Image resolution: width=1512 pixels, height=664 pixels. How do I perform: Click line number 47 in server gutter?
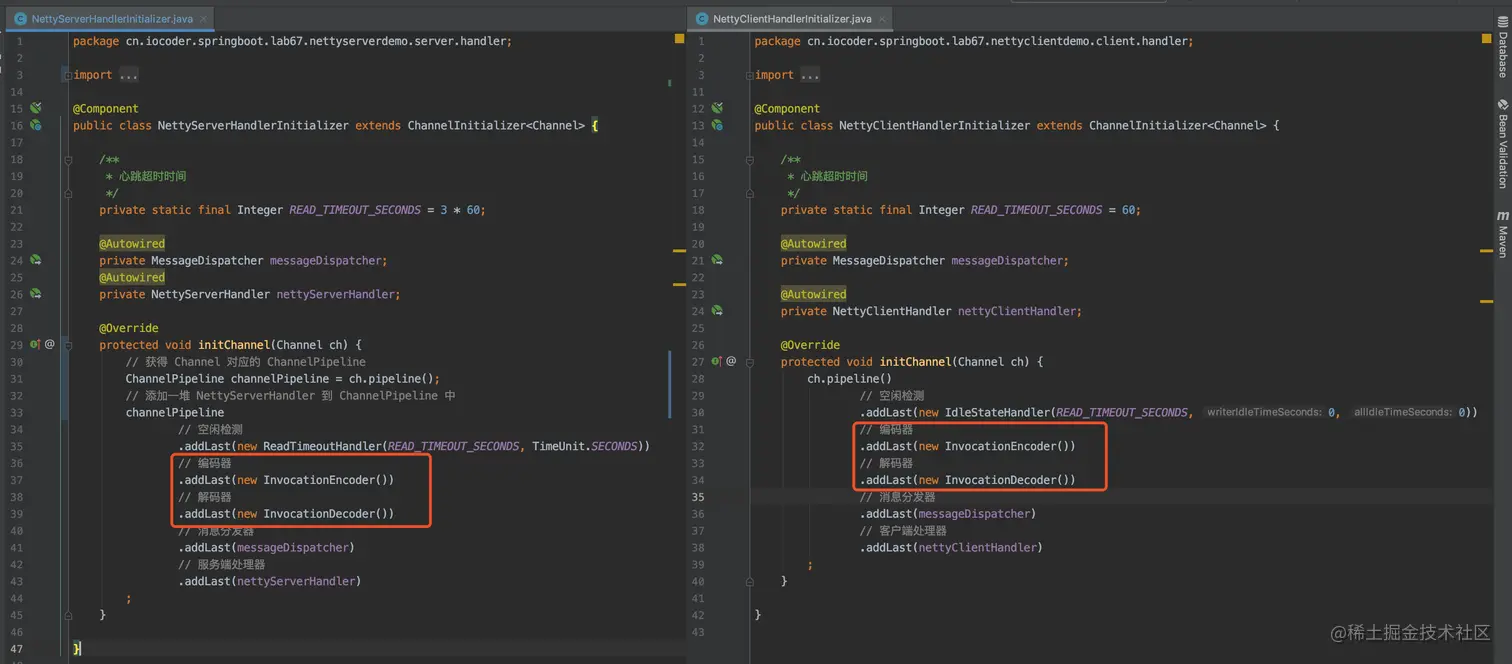point(17,648)
